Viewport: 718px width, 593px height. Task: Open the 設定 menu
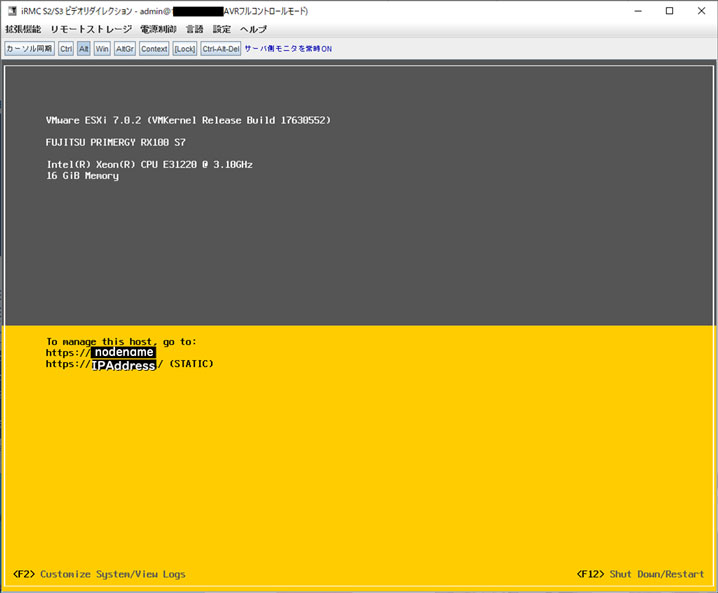tap(222, 29)
